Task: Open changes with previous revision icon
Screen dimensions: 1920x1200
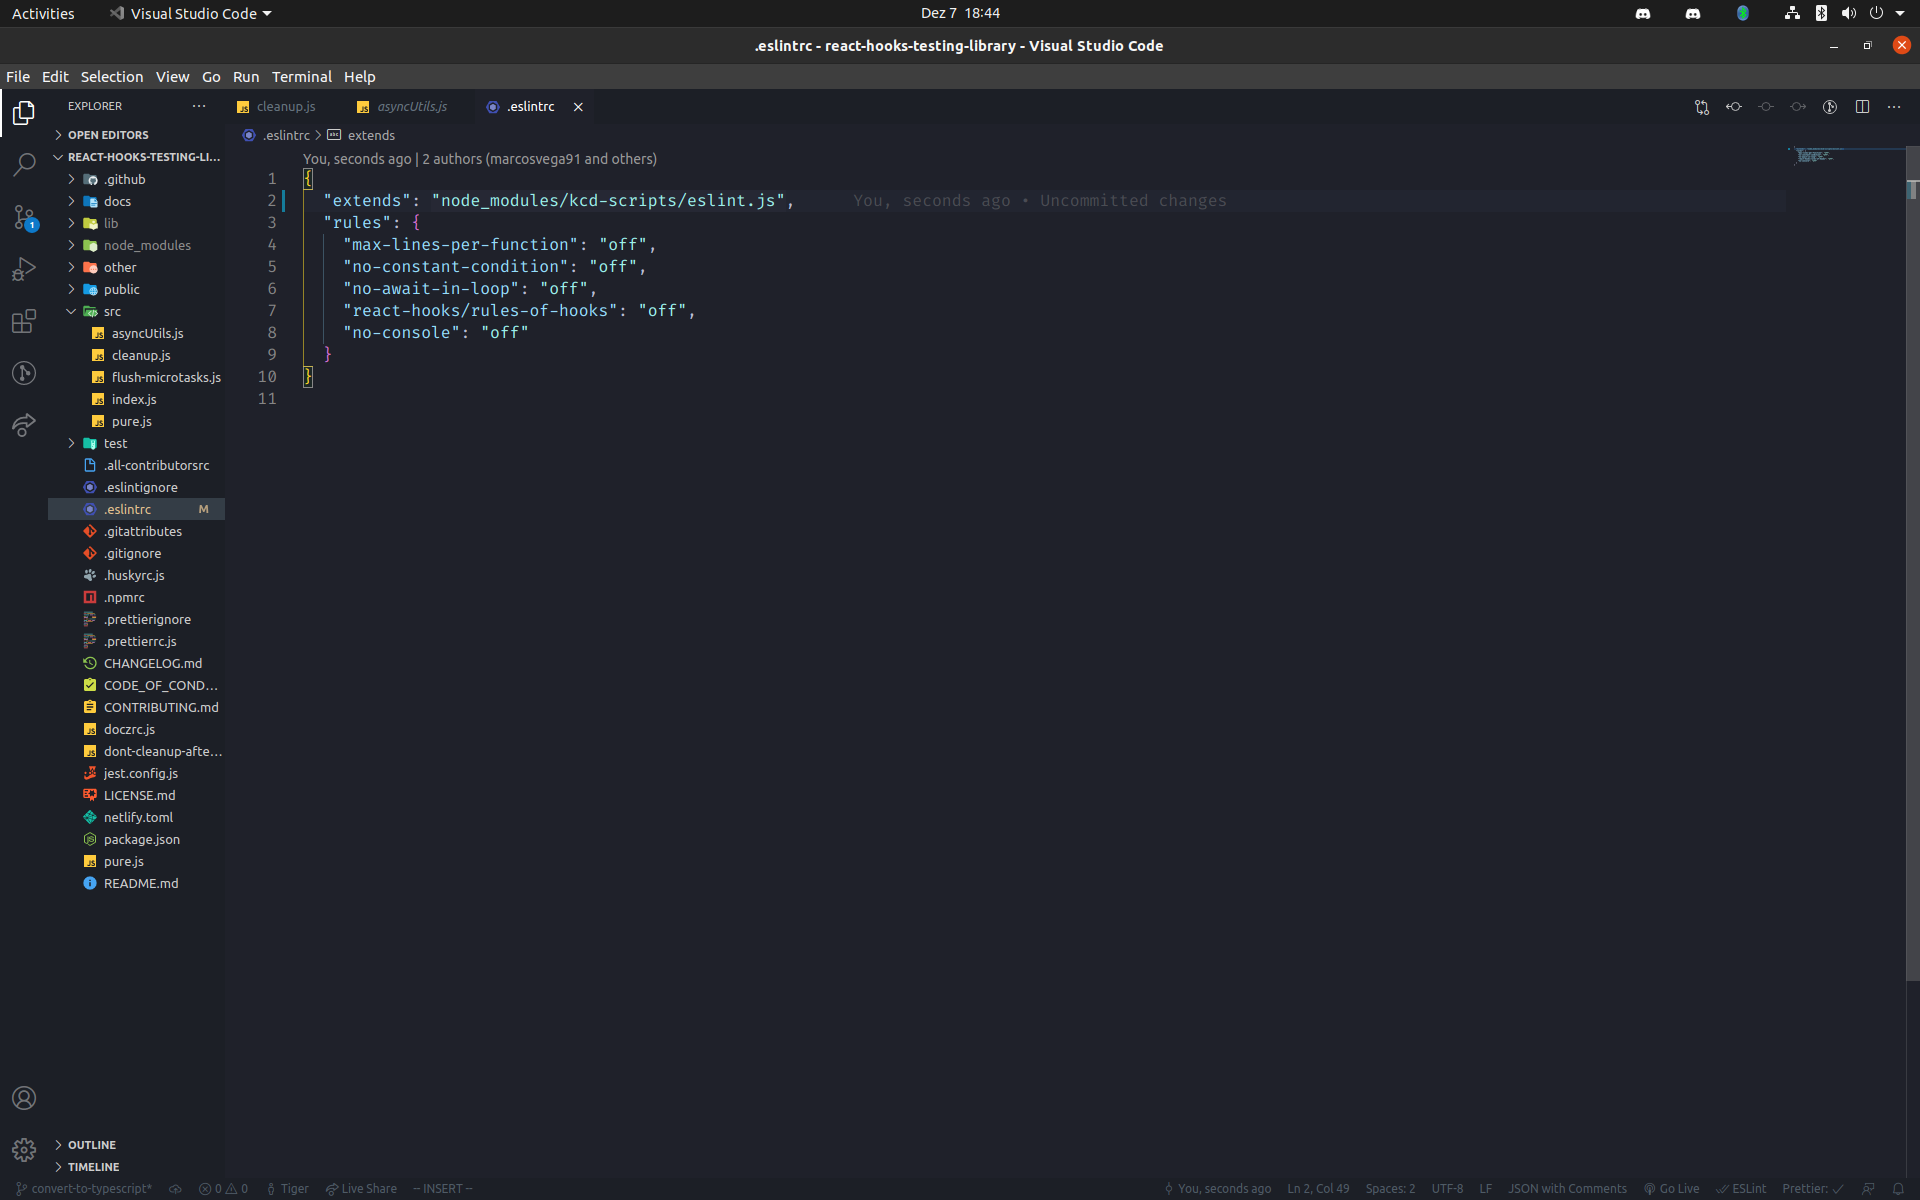Action: pos(1734,107)
